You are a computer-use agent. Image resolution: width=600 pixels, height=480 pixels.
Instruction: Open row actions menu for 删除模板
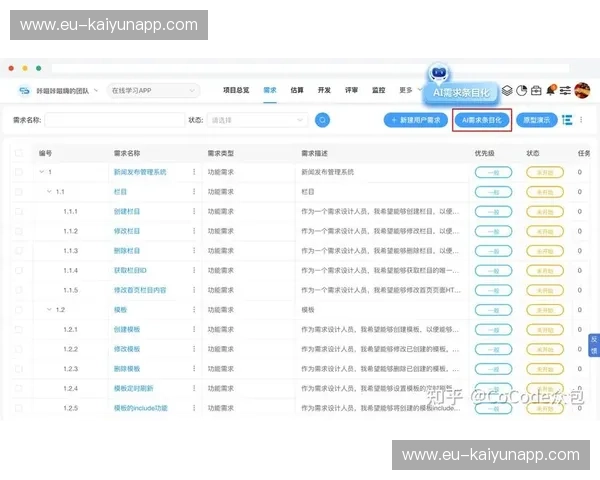click(194, 369)
